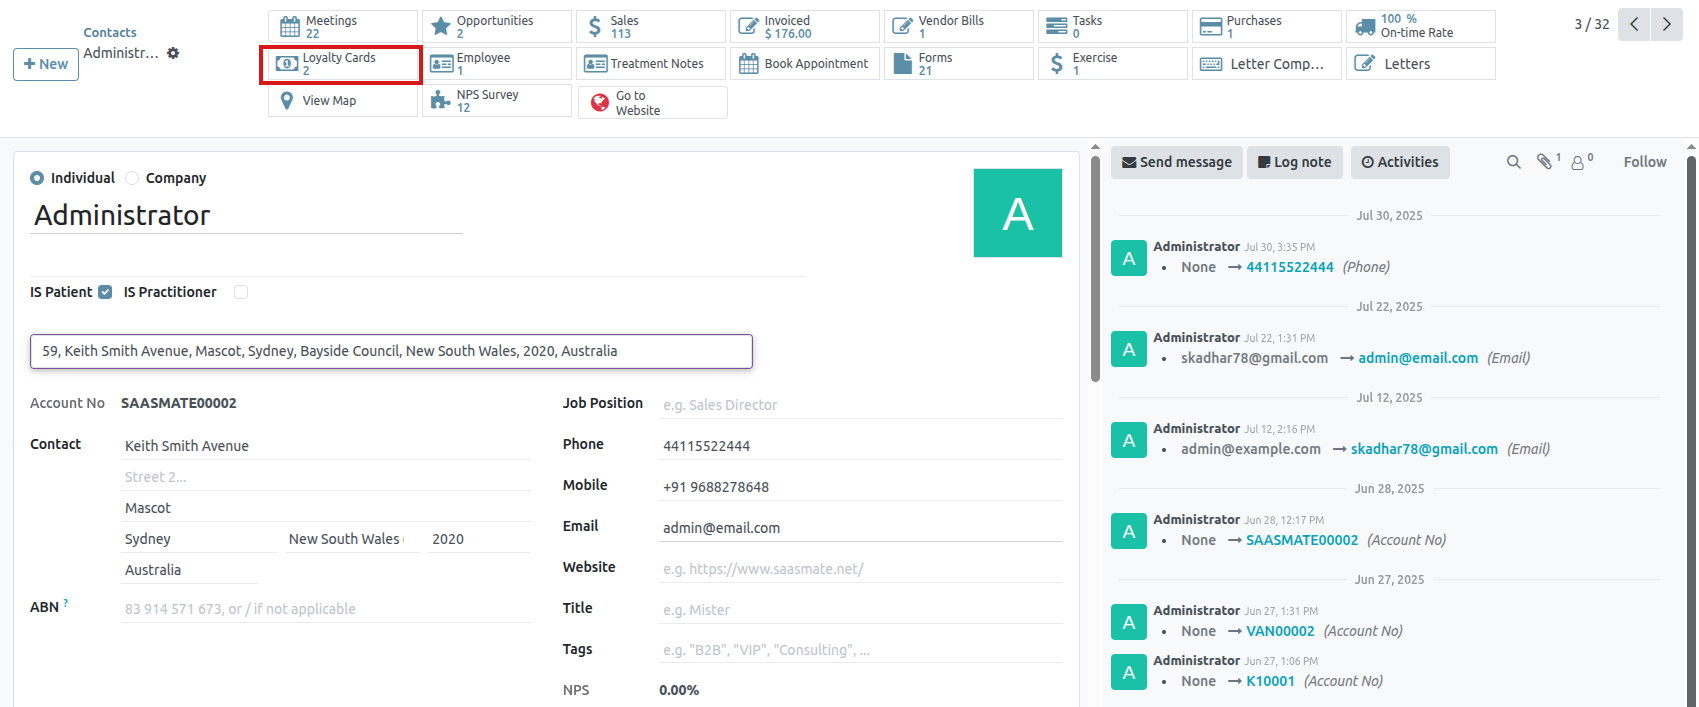1699x707 pixels.
Task: Uncheck the IS Patient checkbox
Action: click(x=105, y=292)
